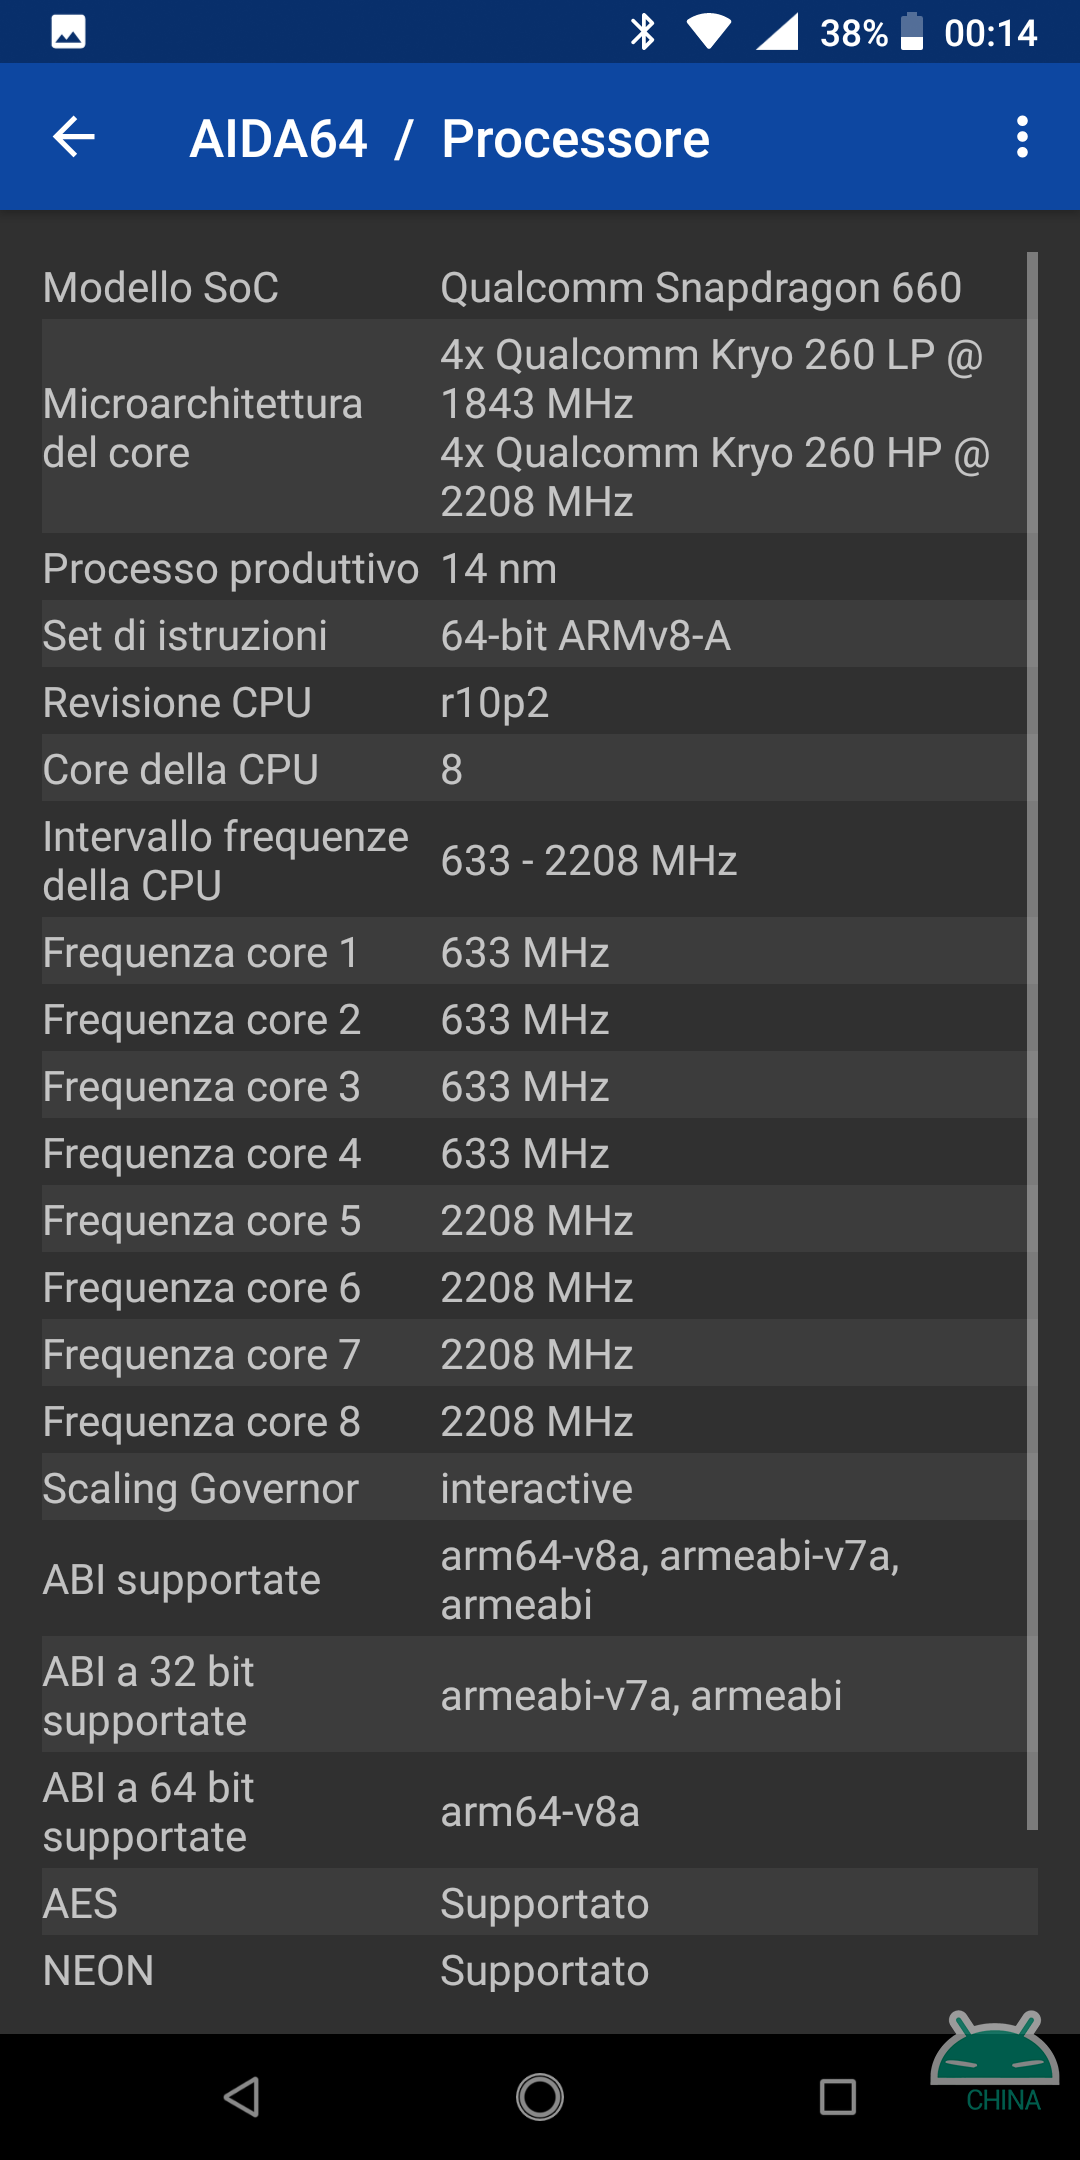Tap the Revisione CPU r10p2 entry

(534, 702)
